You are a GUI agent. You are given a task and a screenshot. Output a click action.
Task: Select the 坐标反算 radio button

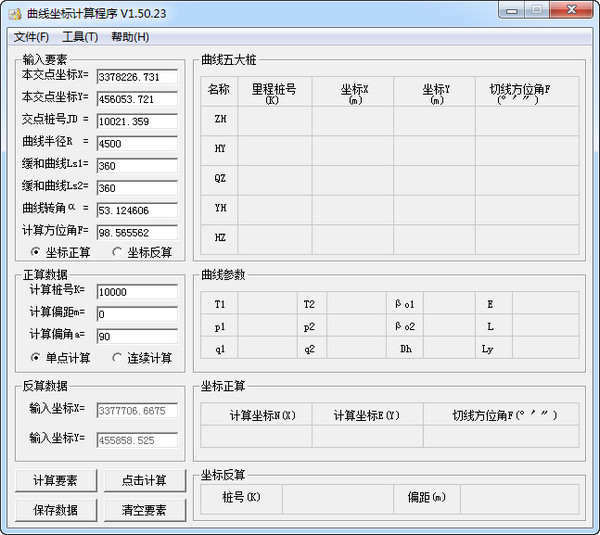(x=118, y=252)
